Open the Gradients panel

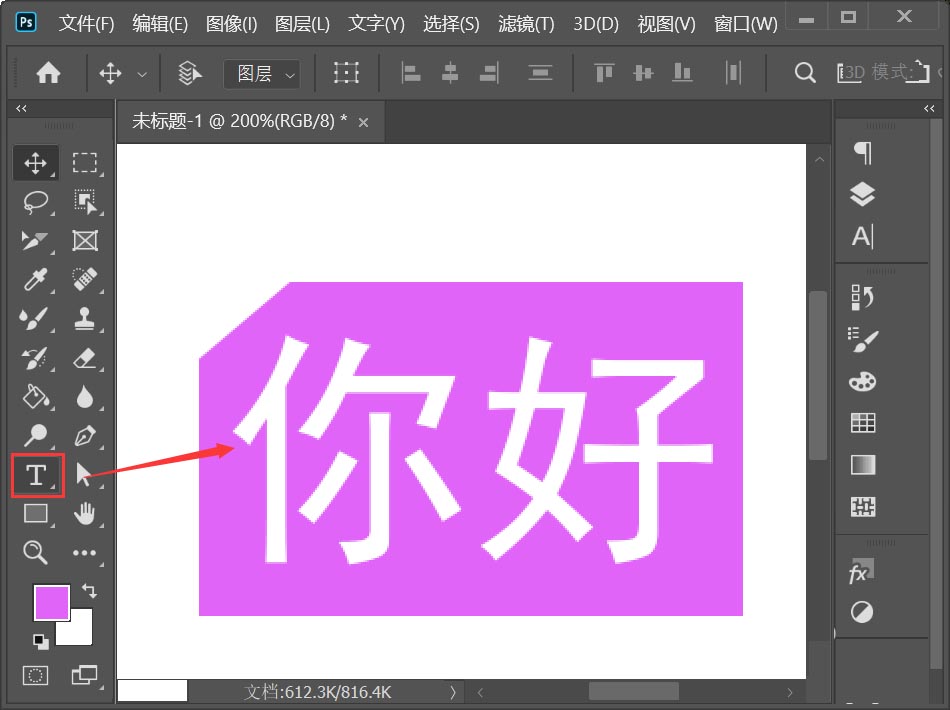coord(861,465)
